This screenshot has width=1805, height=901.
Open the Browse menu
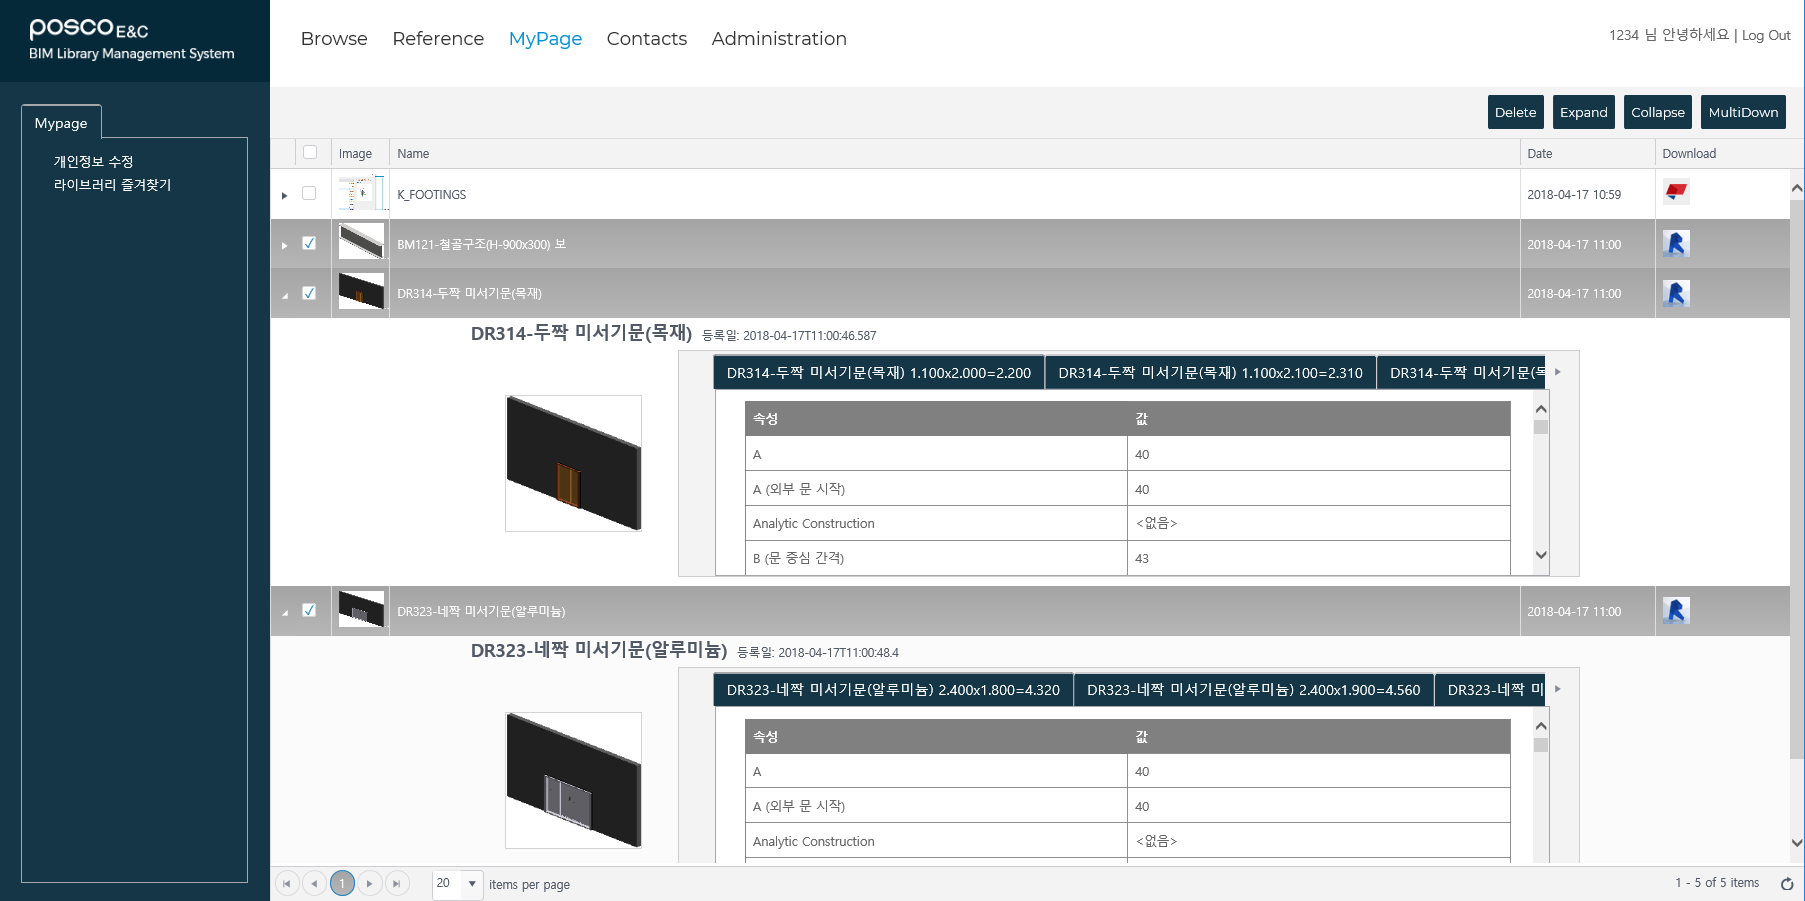click(x=334, y=39)
